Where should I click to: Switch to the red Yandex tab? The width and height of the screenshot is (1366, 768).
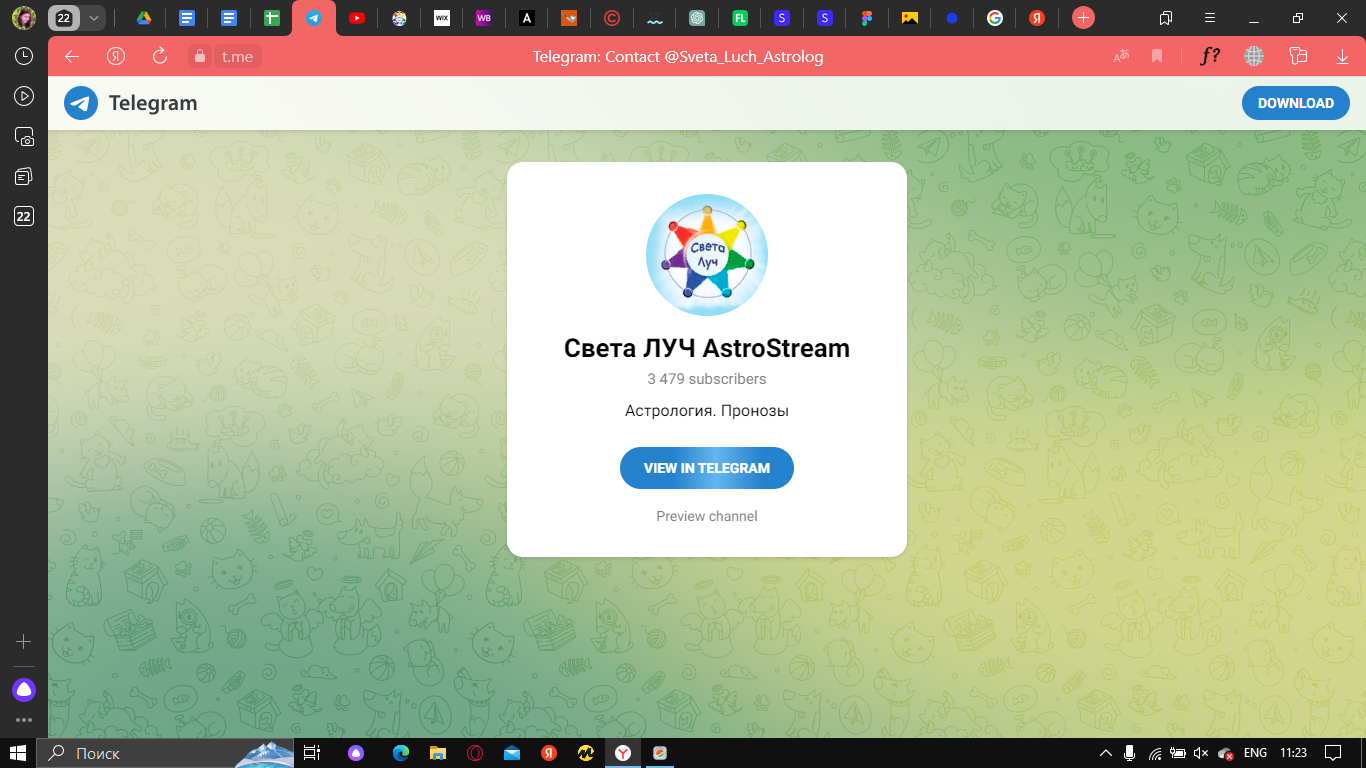click(1037, 18)
